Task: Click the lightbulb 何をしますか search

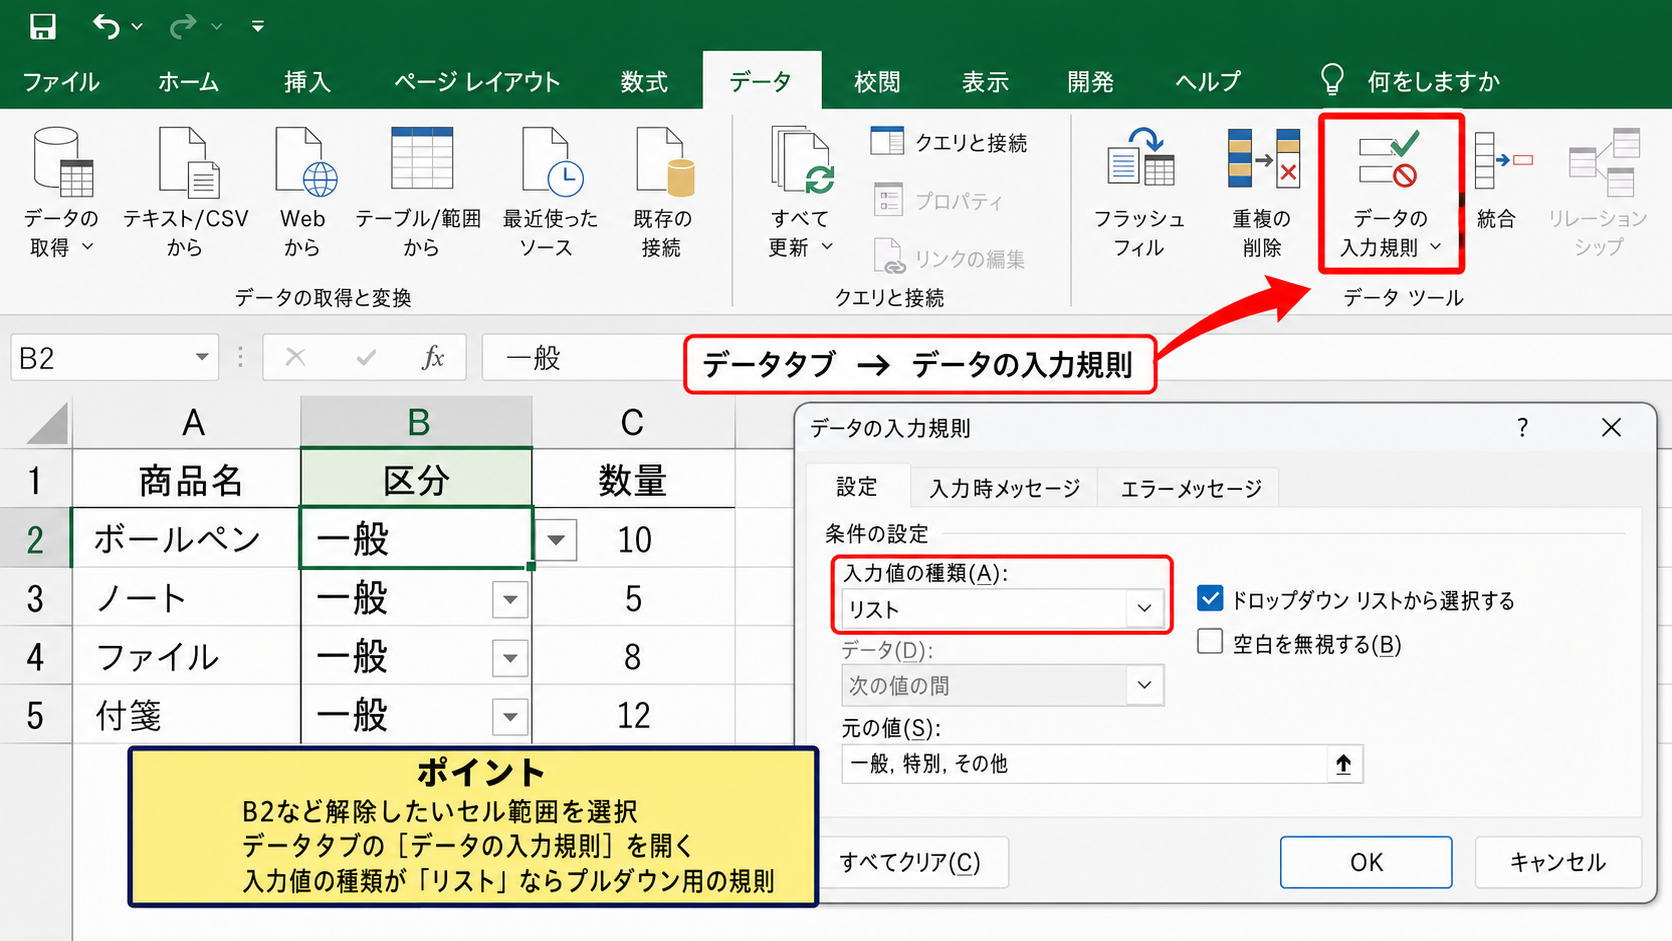Action: 1410,80
